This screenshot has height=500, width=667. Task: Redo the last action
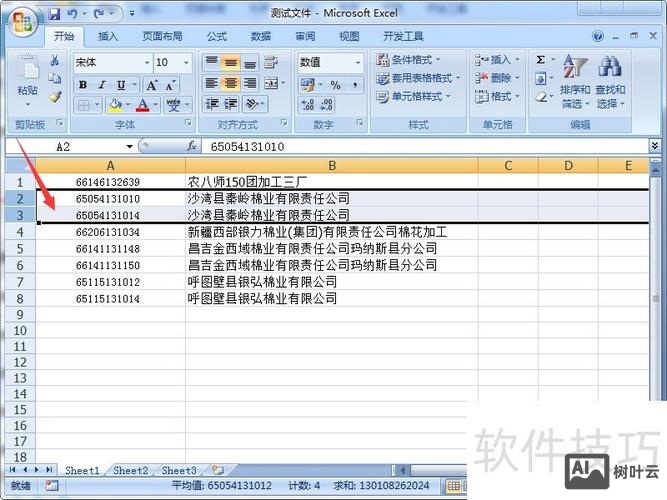(x=99, y=14)
